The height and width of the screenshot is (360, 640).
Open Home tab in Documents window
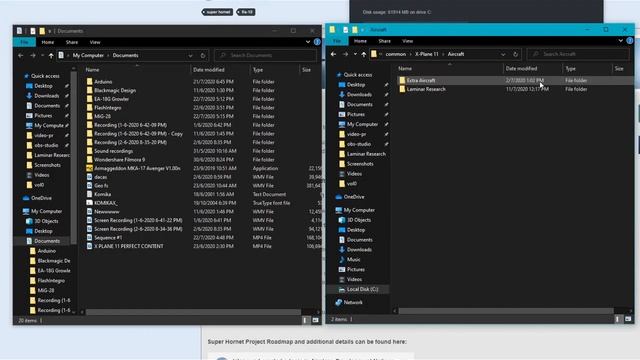tap(48, 42)
